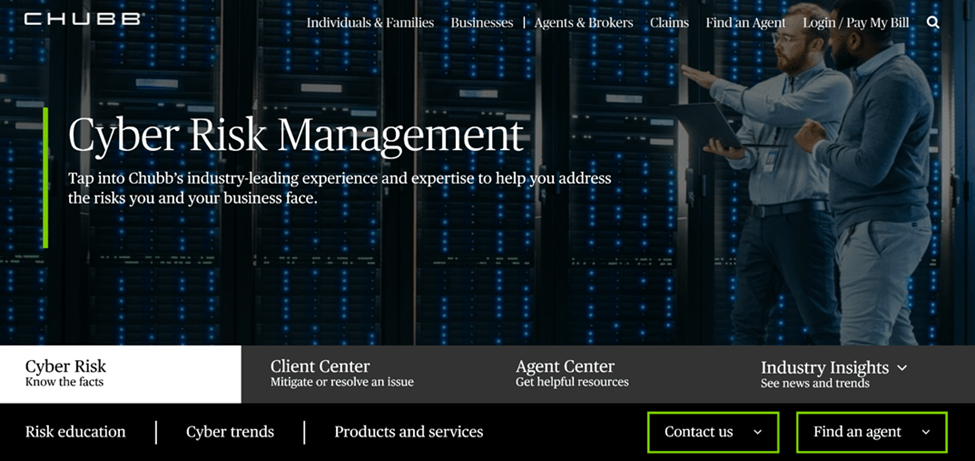
Task: Open the Cyber trends link
Action: pos(230,432)
